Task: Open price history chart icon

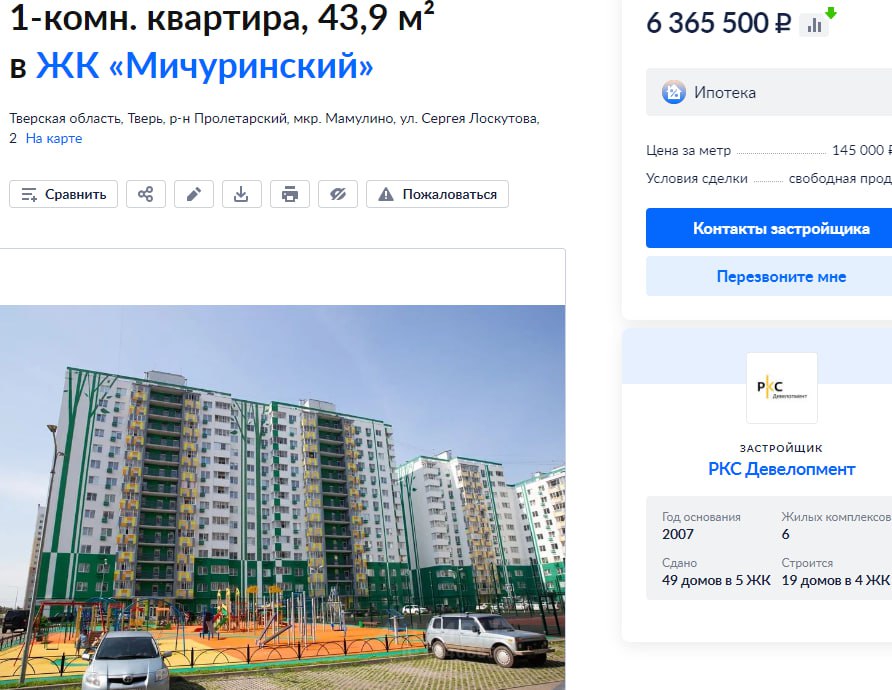Action: (x=814, y=25)
